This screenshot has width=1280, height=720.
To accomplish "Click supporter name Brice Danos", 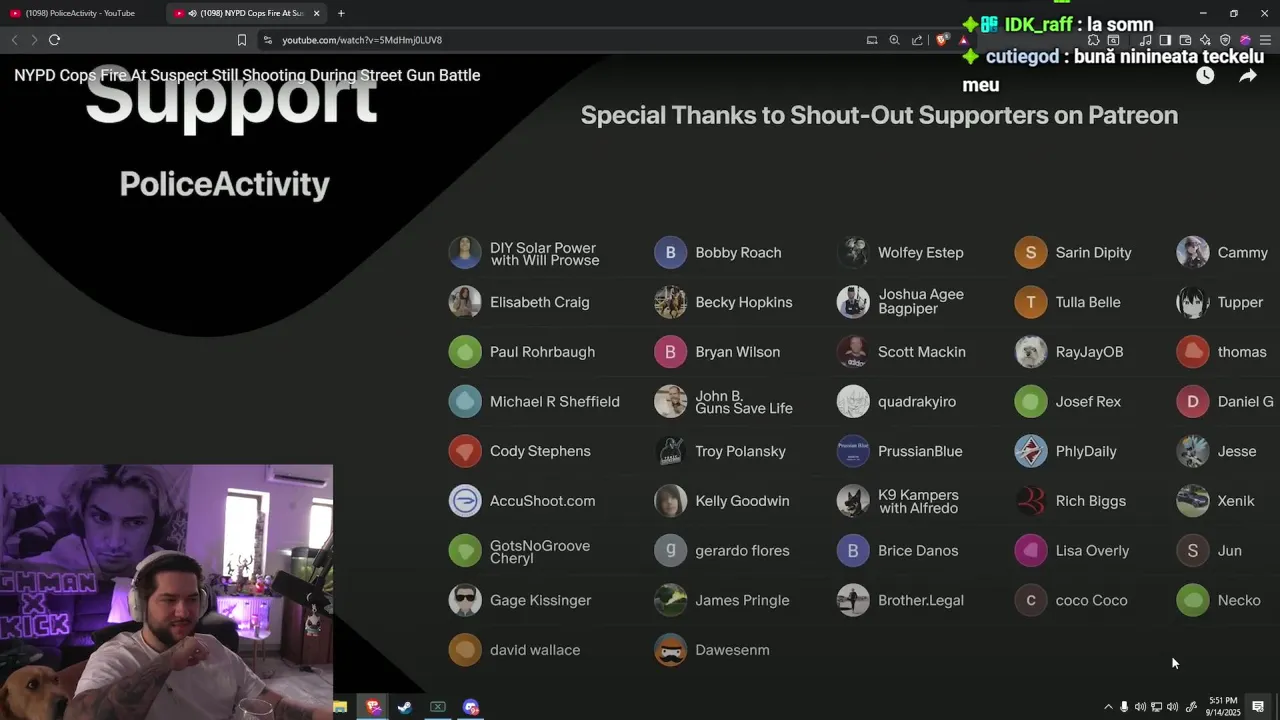I will [x=917, y=551].
